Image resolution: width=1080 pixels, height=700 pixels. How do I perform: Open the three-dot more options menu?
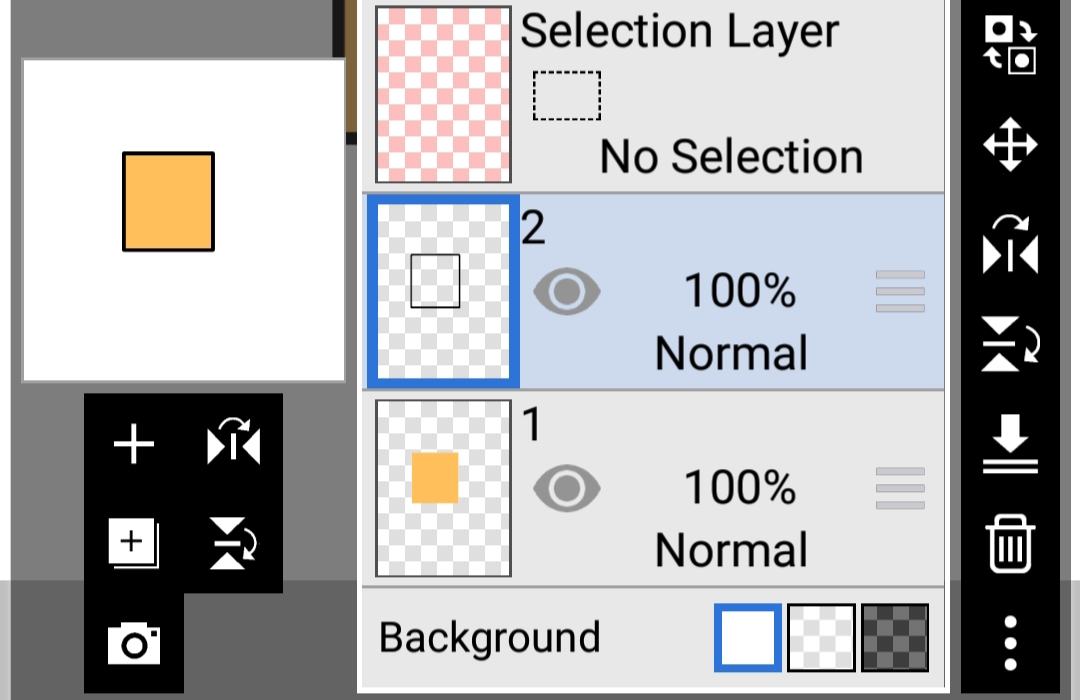point(1010,643)
